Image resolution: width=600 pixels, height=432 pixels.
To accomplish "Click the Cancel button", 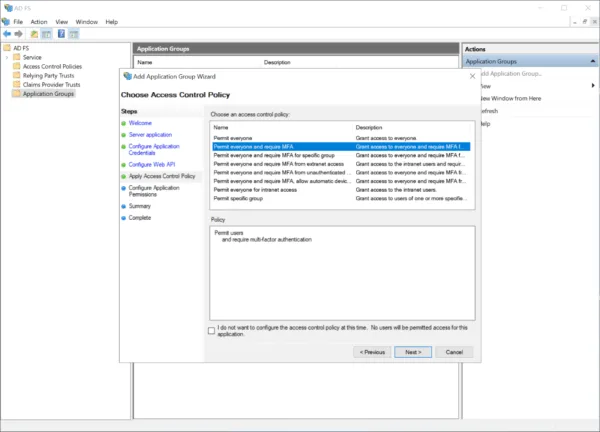I will (x=454, y=352).
